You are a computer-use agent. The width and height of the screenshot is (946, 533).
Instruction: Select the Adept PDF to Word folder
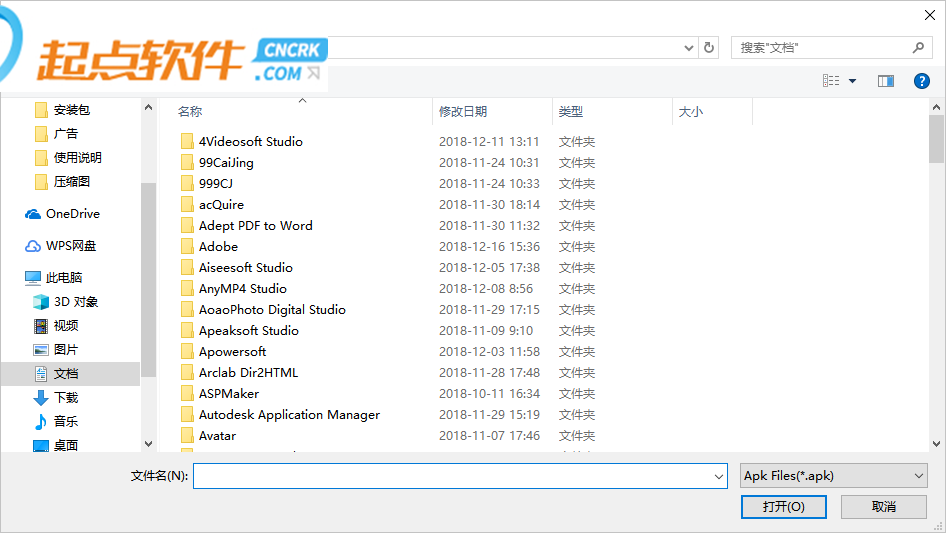click(x=256, y=226)
